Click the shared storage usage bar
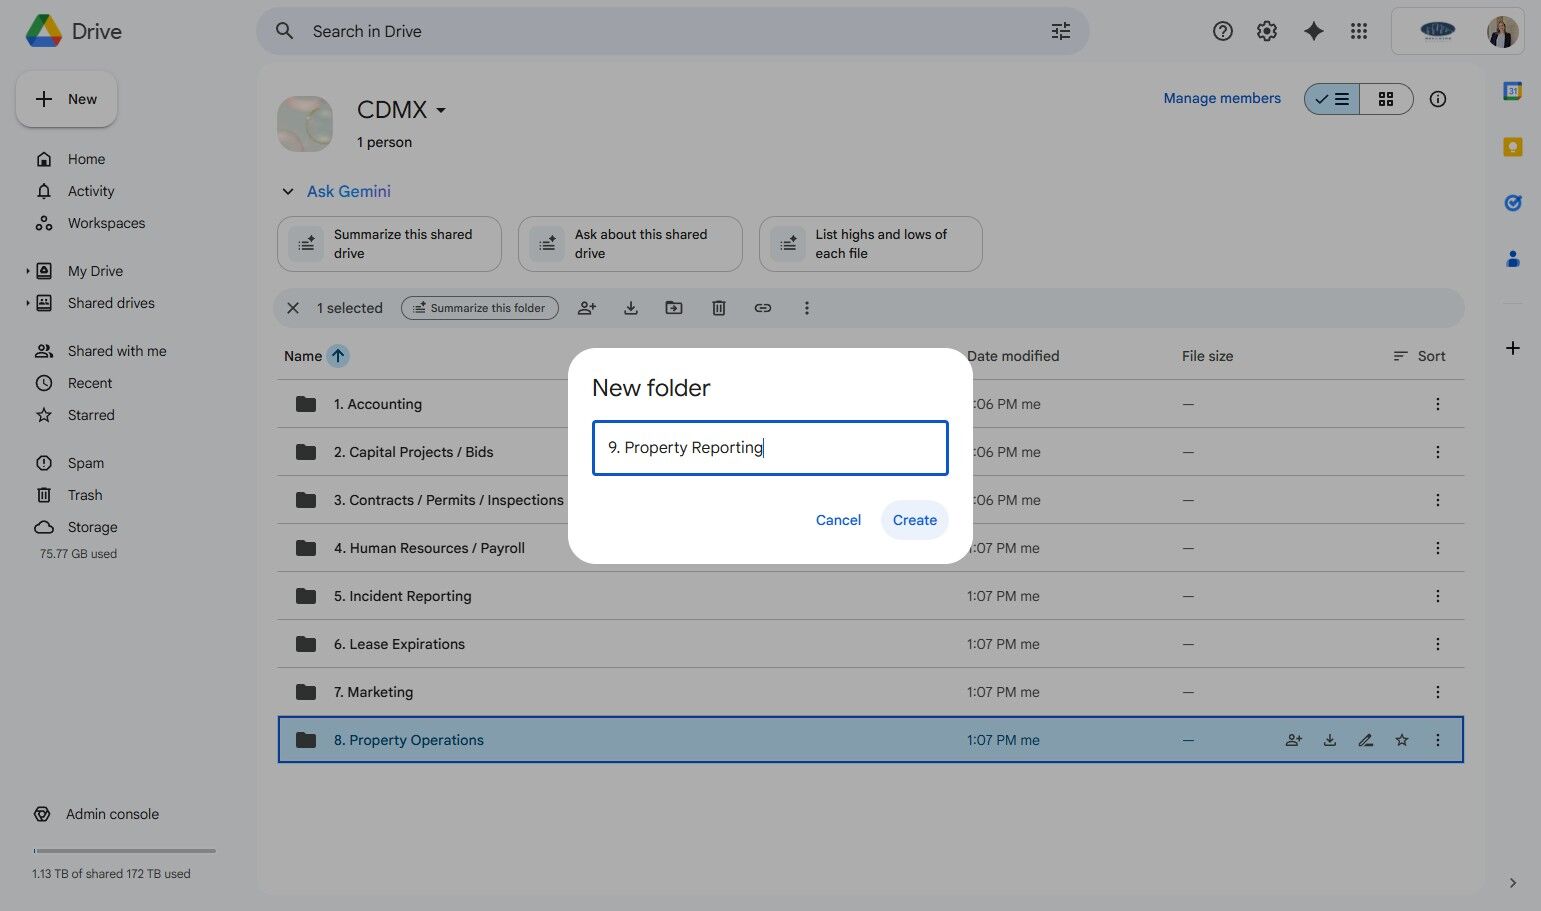 coord(124,851)
